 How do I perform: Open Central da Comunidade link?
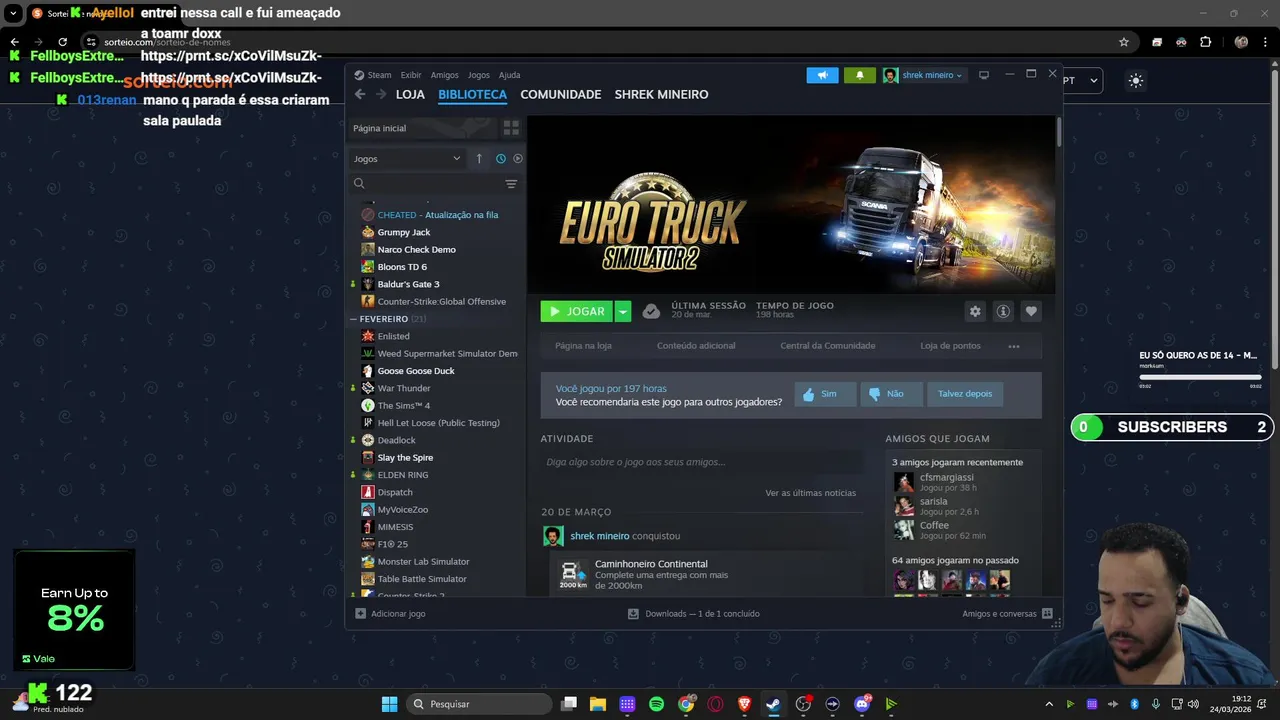[828, 346]
